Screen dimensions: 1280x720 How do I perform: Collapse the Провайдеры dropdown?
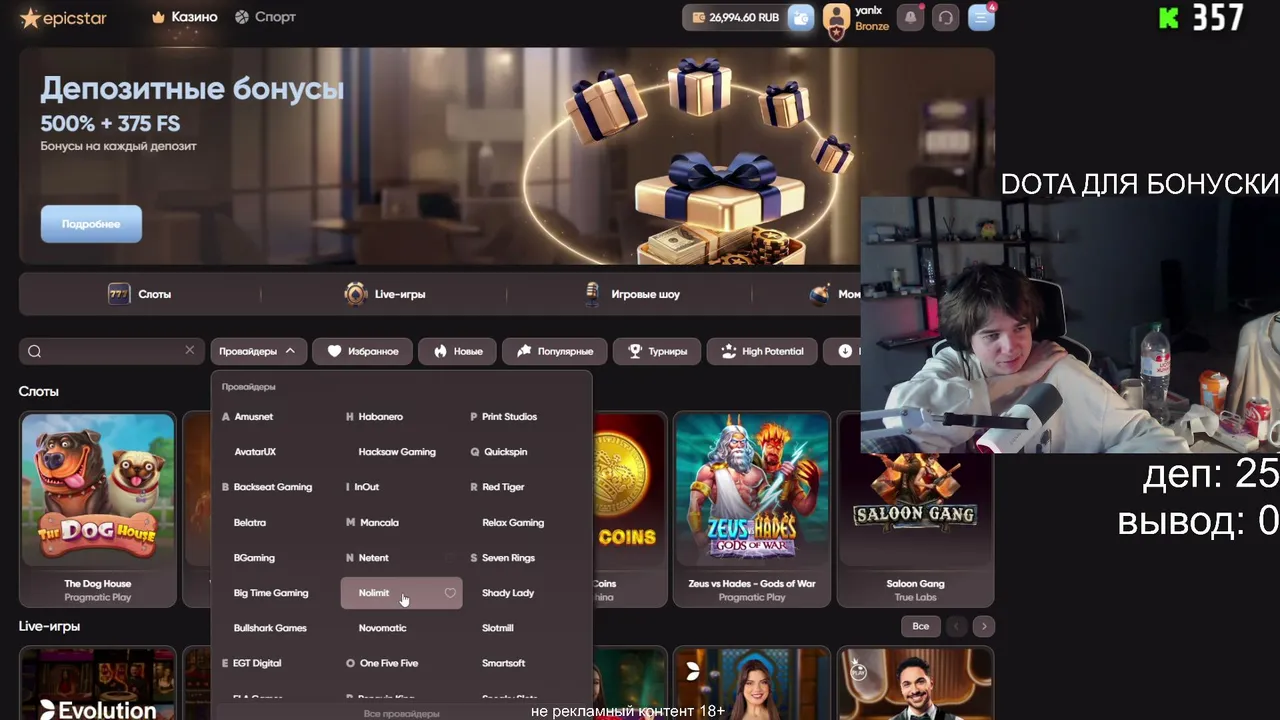pos(258,351)
